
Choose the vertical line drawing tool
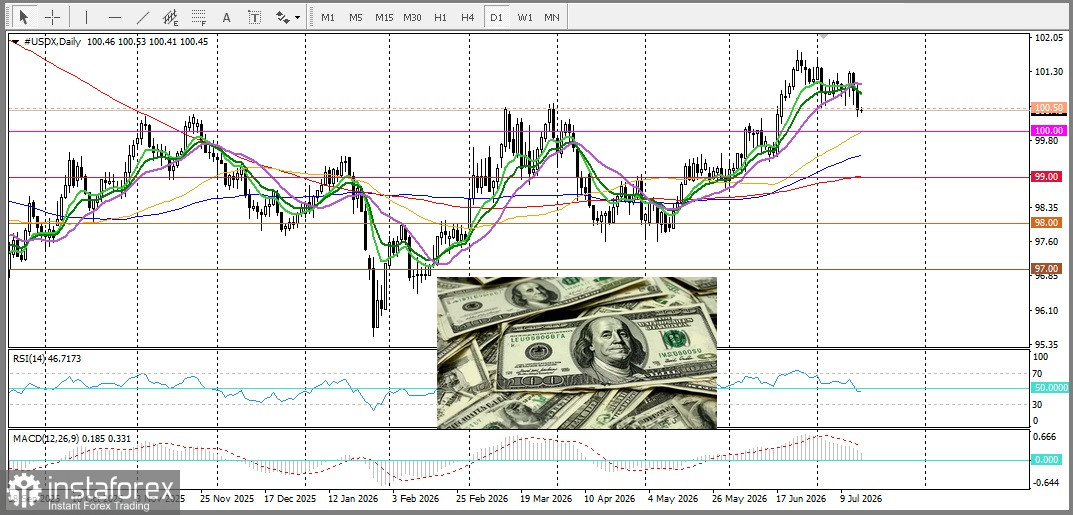click(86, 17)
